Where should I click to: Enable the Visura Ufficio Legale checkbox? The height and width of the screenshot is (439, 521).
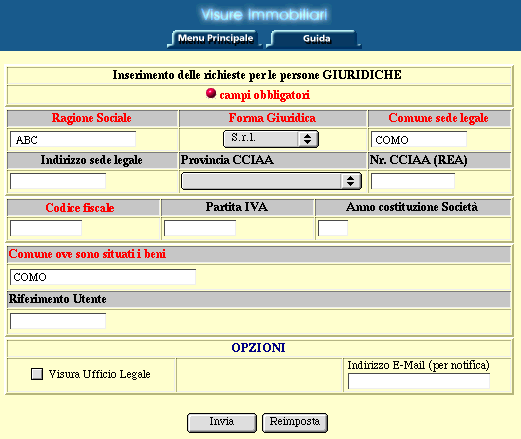pos(37,374)
